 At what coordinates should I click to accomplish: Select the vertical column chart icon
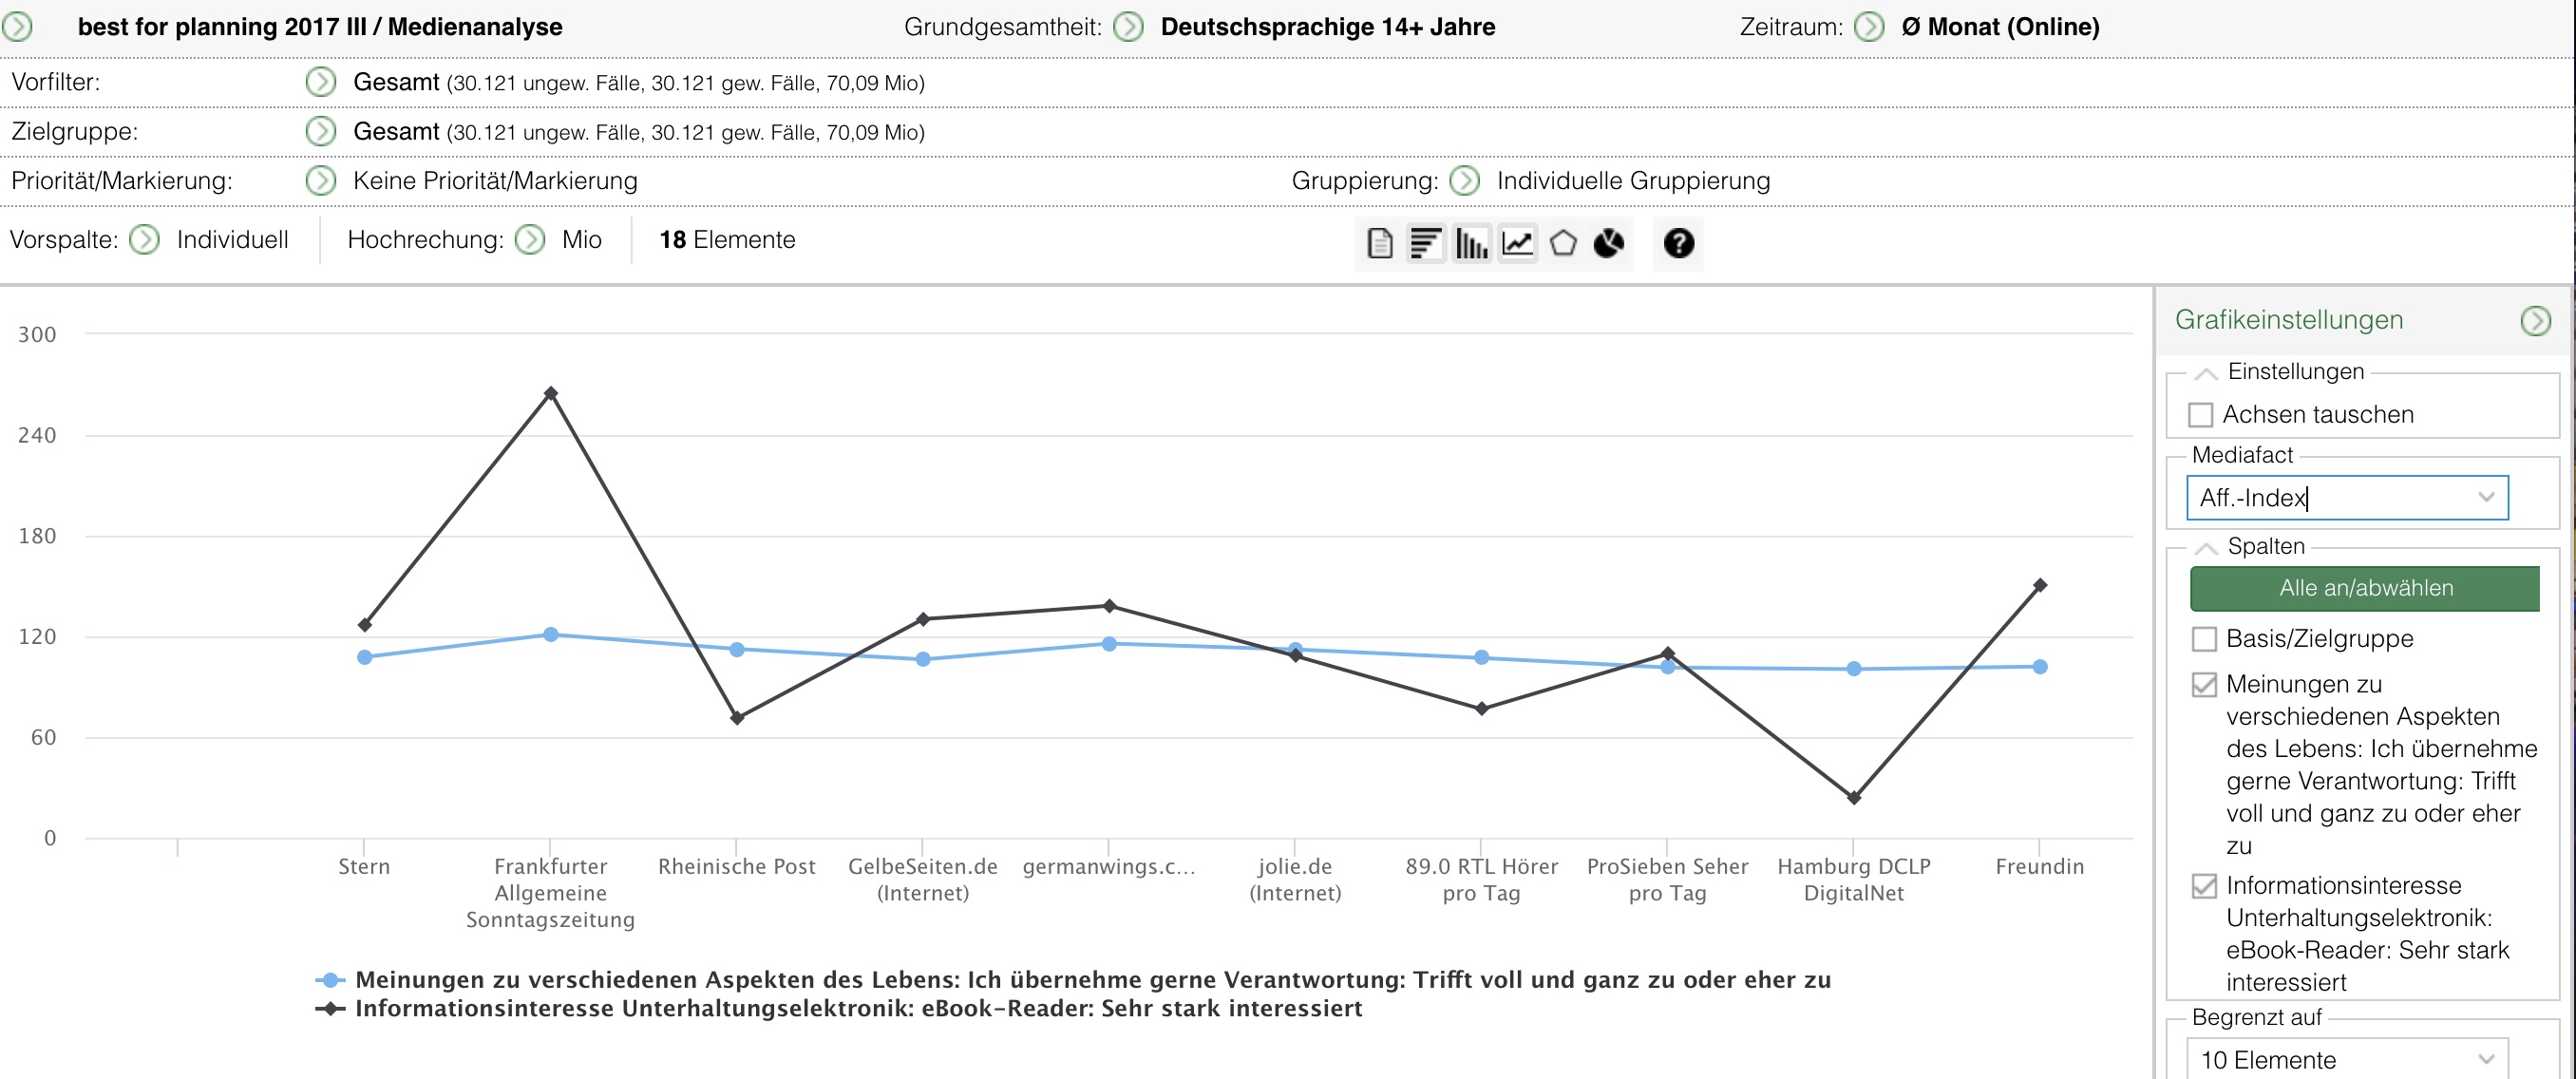[x=1471, y=243]
